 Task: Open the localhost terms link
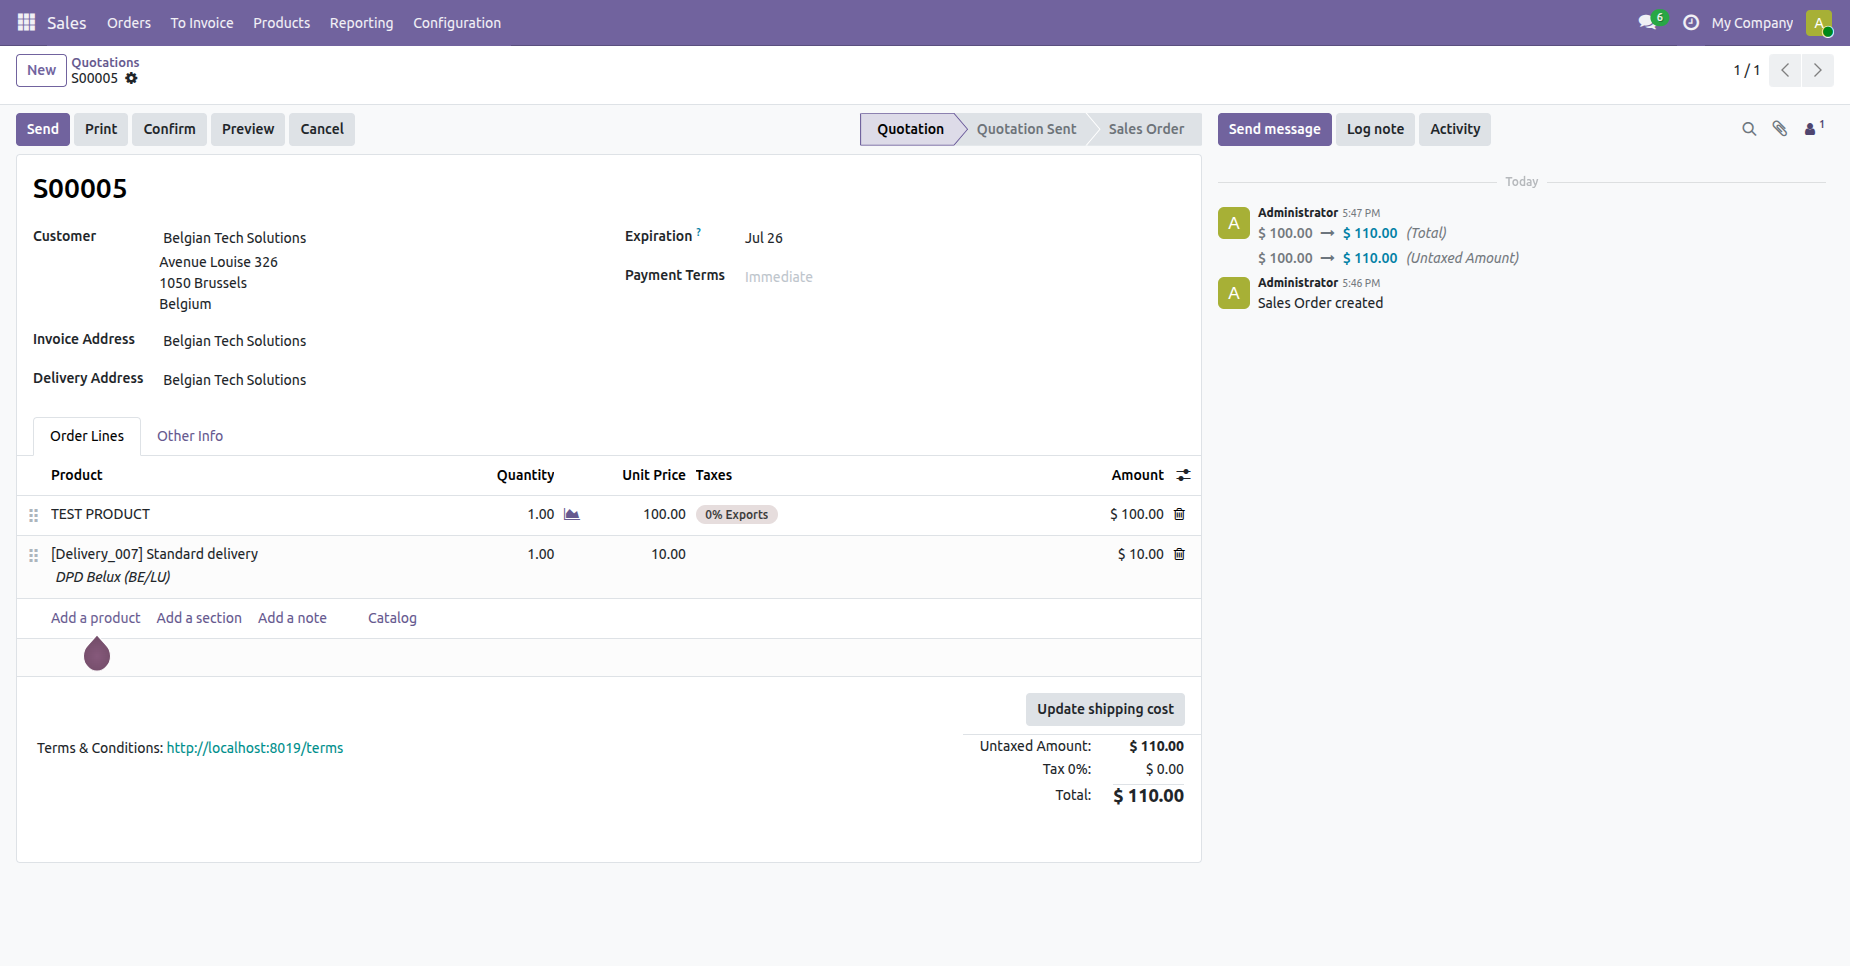(255, 748)
